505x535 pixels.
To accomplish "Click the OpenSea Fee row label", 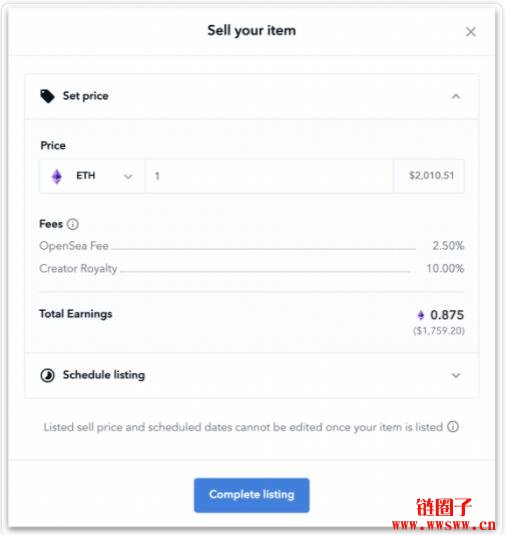I will (74, 246).
